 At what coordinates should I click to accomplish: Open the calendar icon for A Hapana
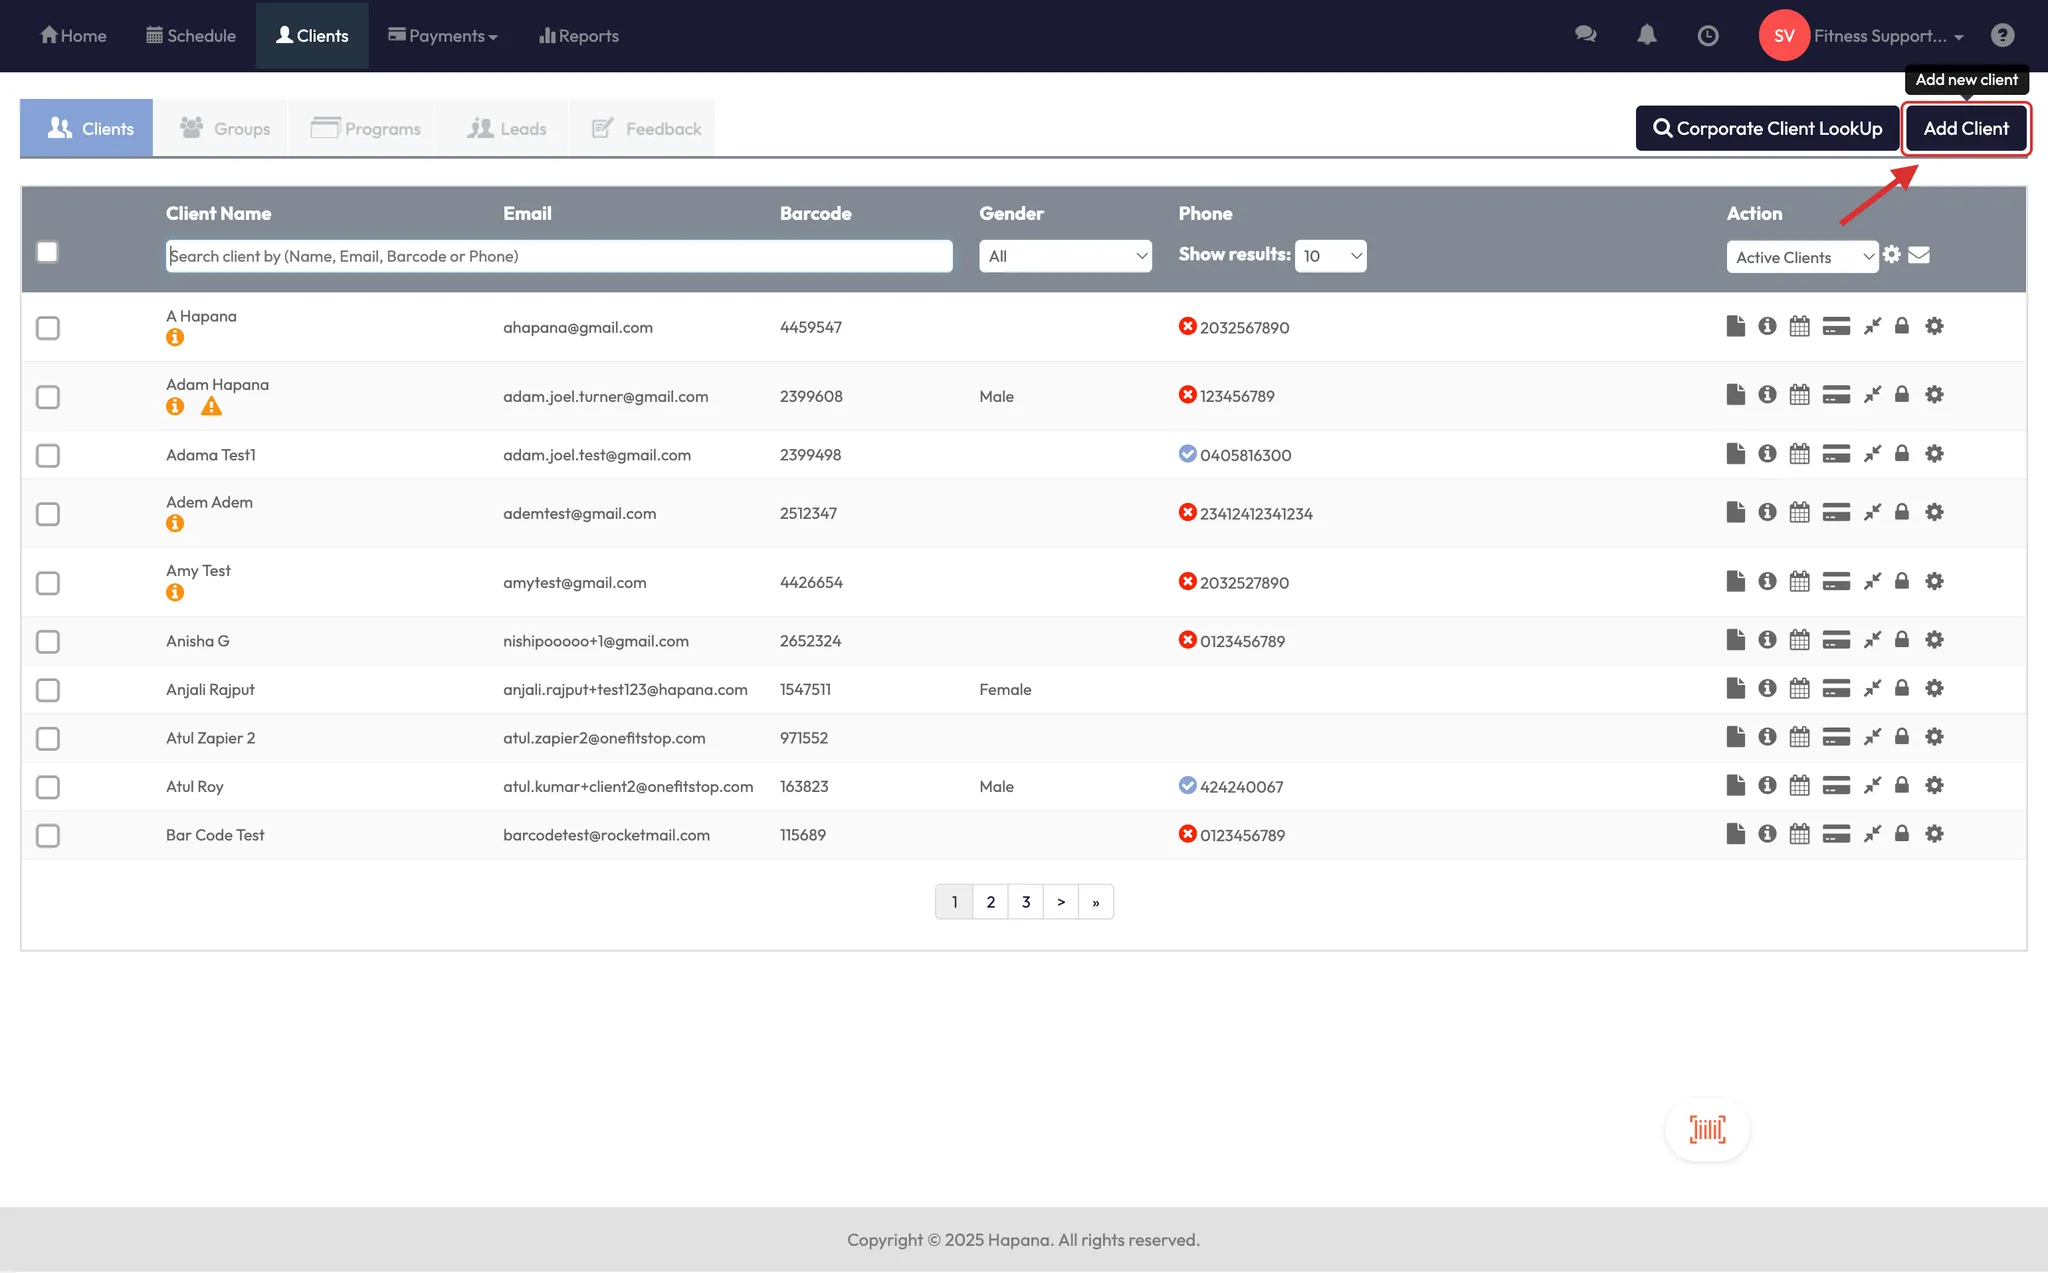pyautogui.click(x=1799, y=327)
